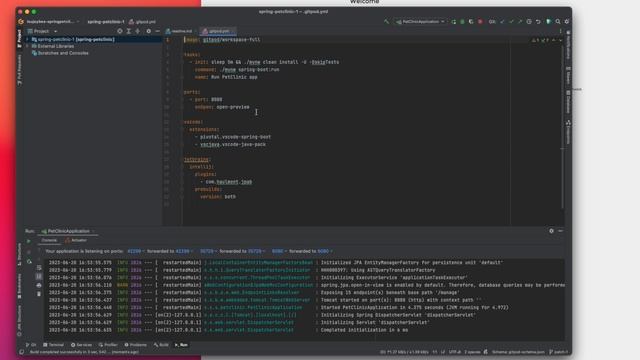
Task: Open Services tool window
Action: [81, 345]
